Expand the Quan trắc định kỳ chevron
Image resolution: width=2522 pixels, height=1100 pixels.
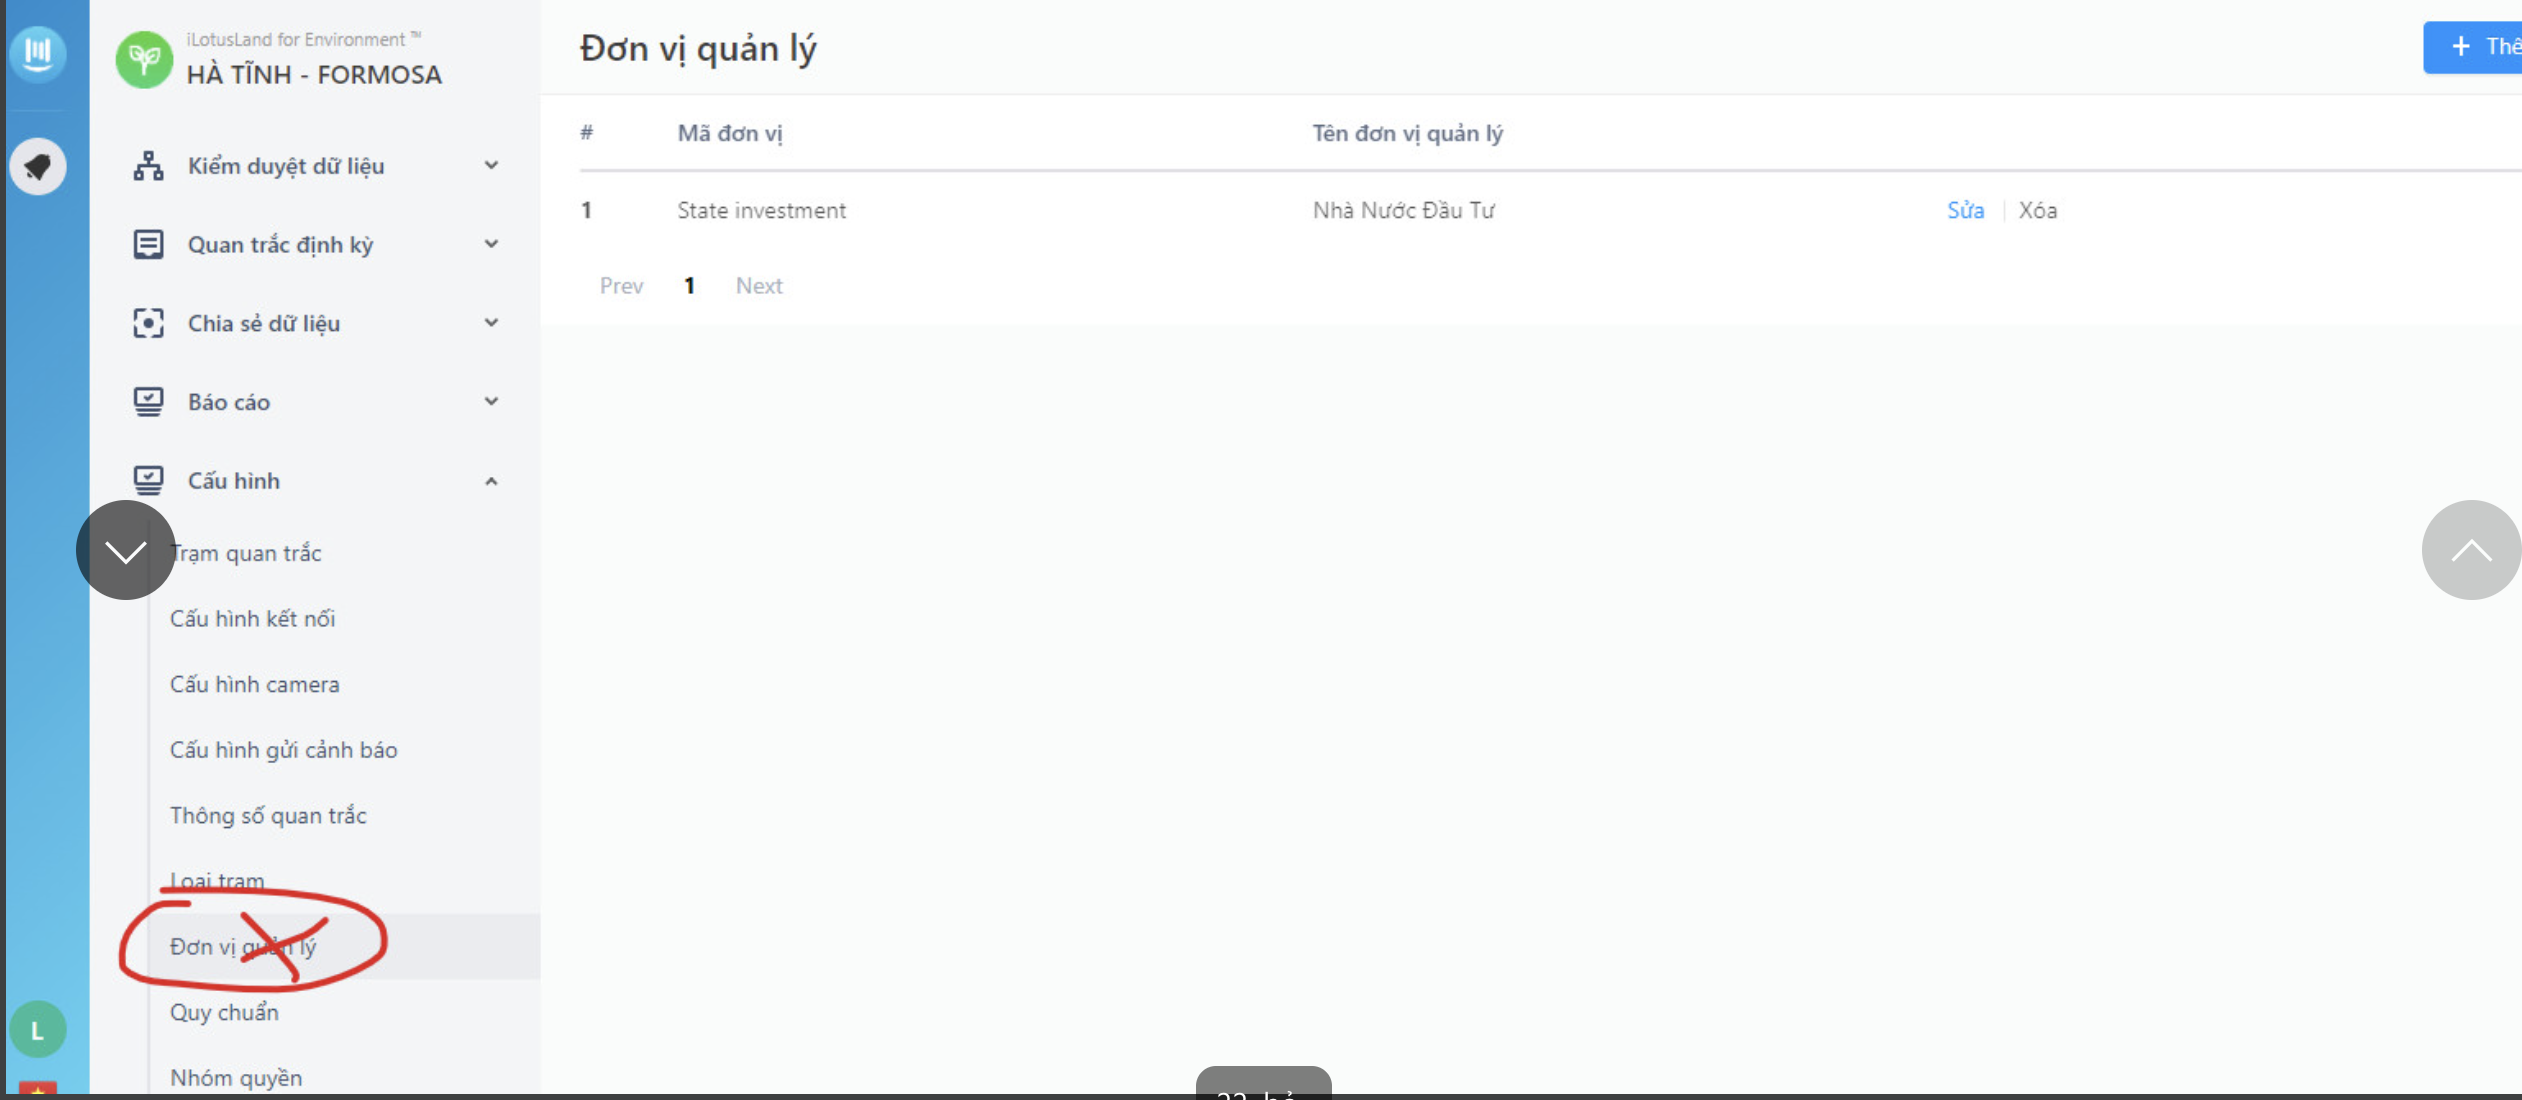click(491, 244)
